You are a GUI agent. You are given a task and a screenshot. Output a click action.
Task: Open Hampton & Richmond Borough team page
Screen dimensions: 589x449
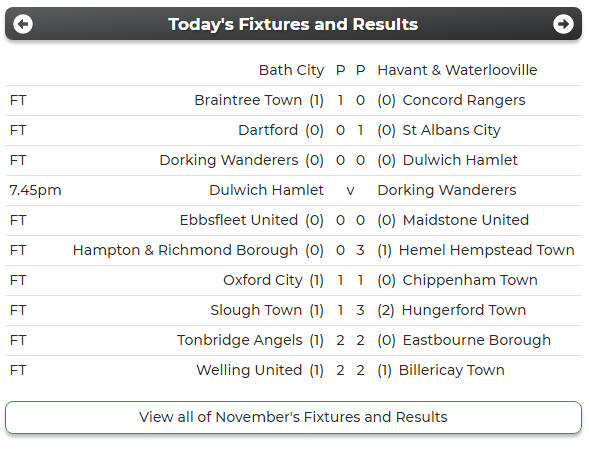pyautogui.click(x=186, y=250)
